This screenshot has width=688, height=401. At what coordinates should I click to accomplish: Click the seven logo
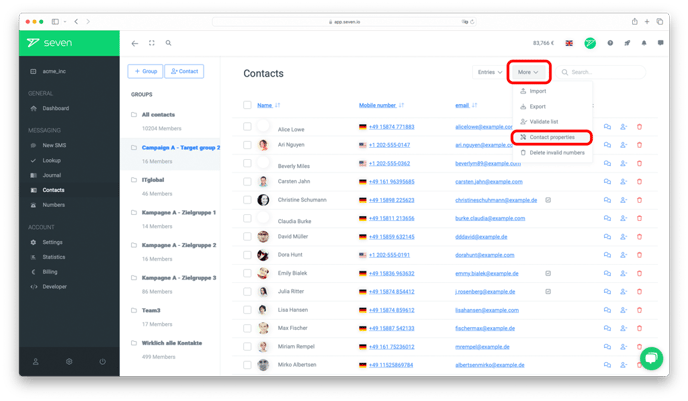tap(49, 43)
